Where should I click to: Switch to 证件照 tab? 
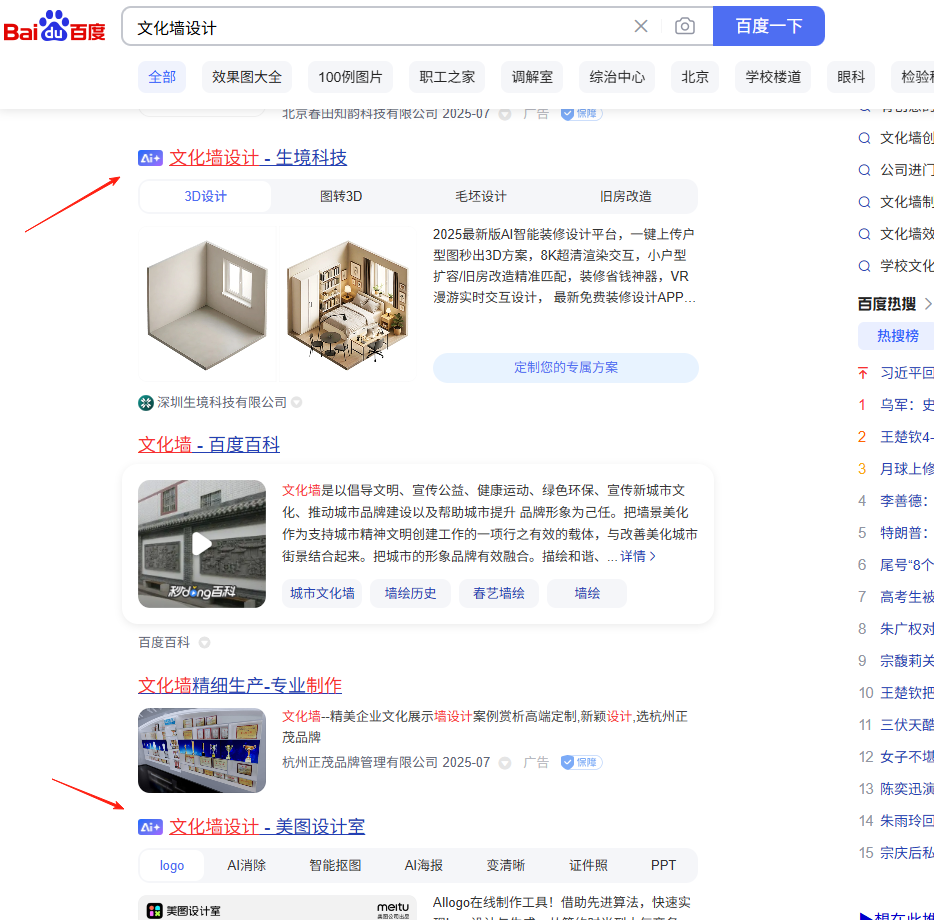589,866
